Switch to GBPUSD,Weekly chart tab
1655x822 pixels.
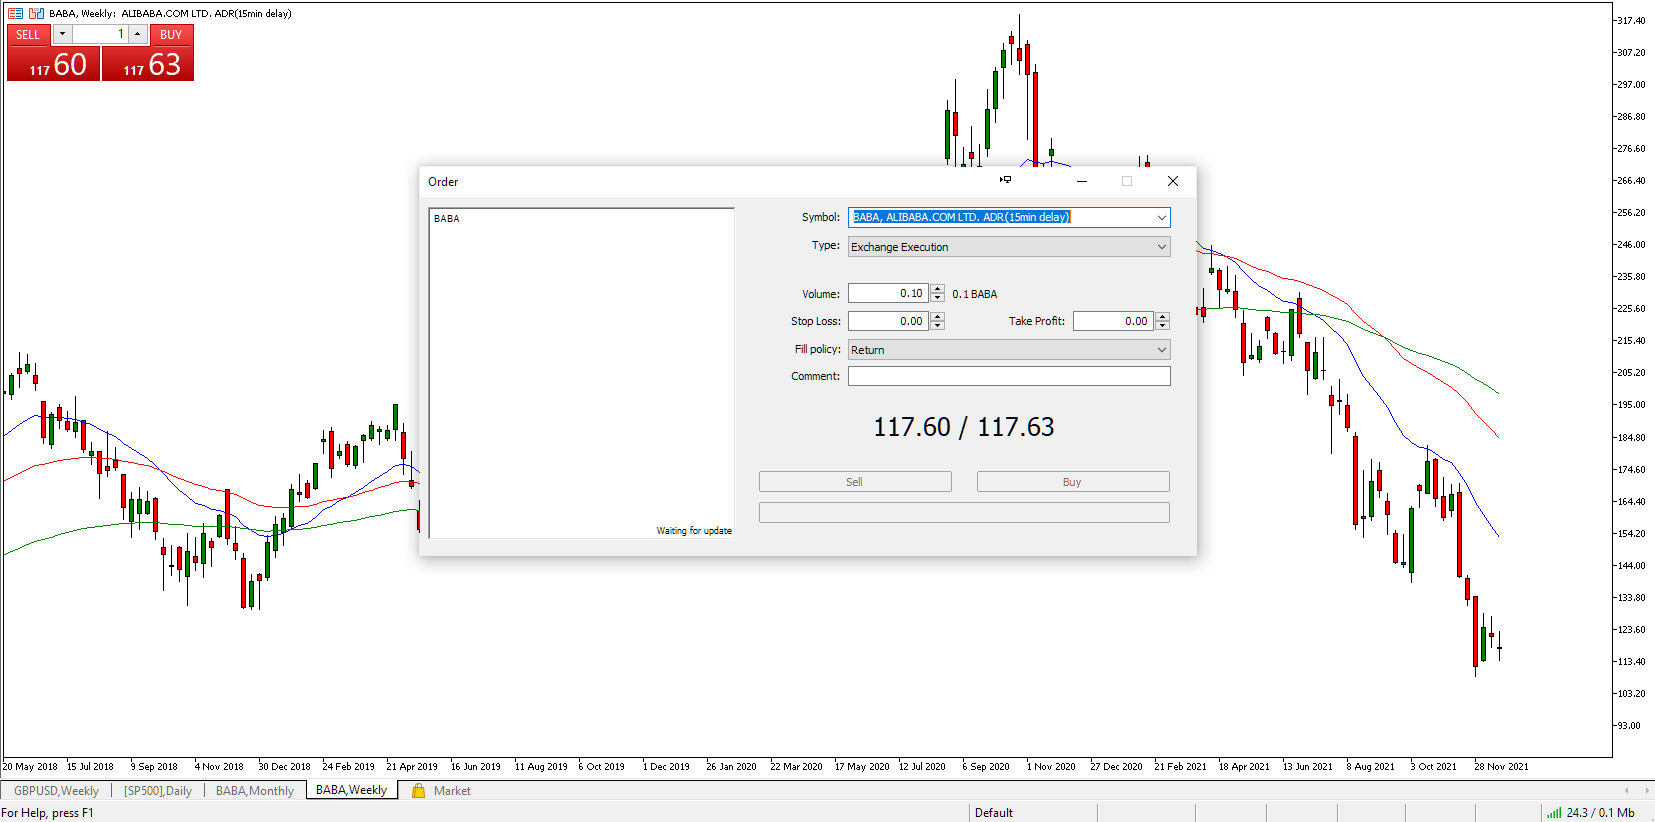point(56,790)
